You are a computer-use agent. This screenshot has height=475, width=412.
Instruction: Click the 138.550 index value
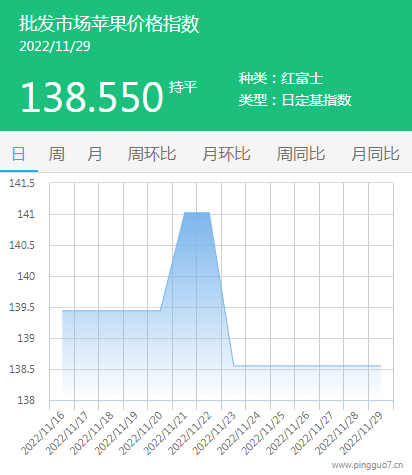(92, 97)
